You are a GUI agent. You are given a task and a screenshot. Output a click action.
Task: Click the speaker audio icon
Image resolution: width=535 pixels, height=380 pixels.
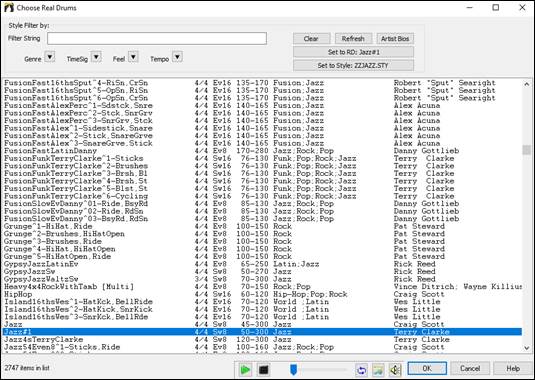tap(395, 369)
